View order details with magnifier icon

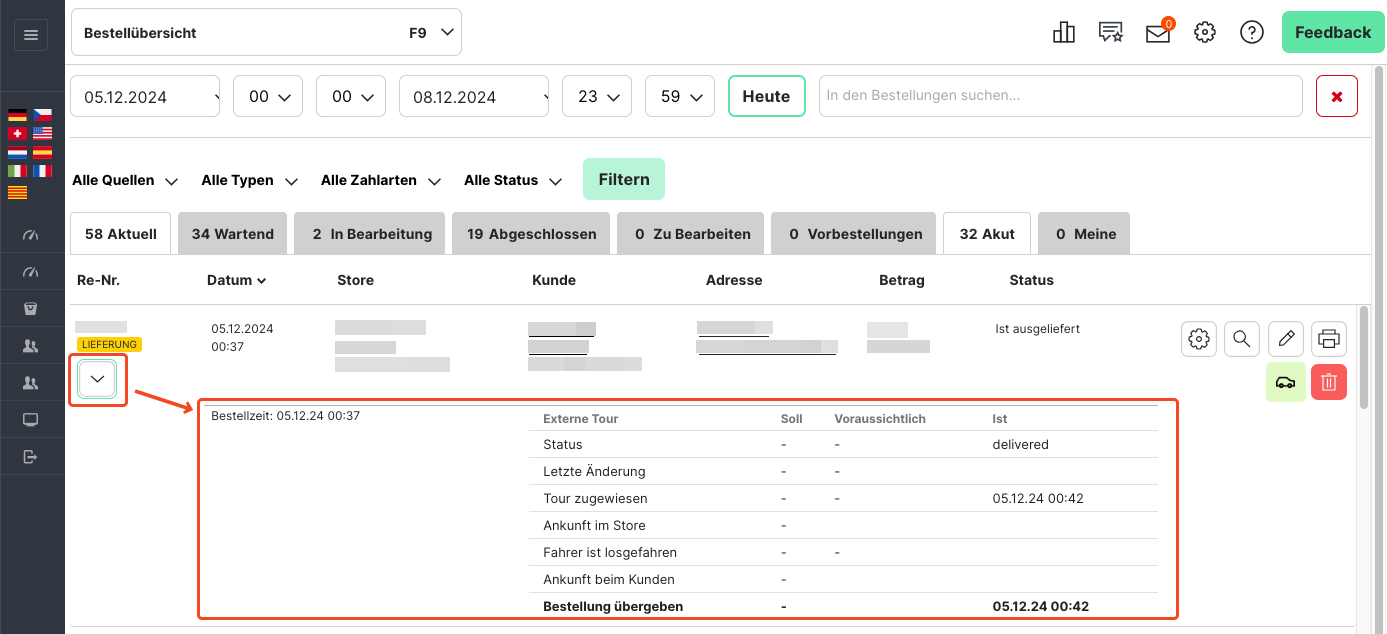point(1241,339)
